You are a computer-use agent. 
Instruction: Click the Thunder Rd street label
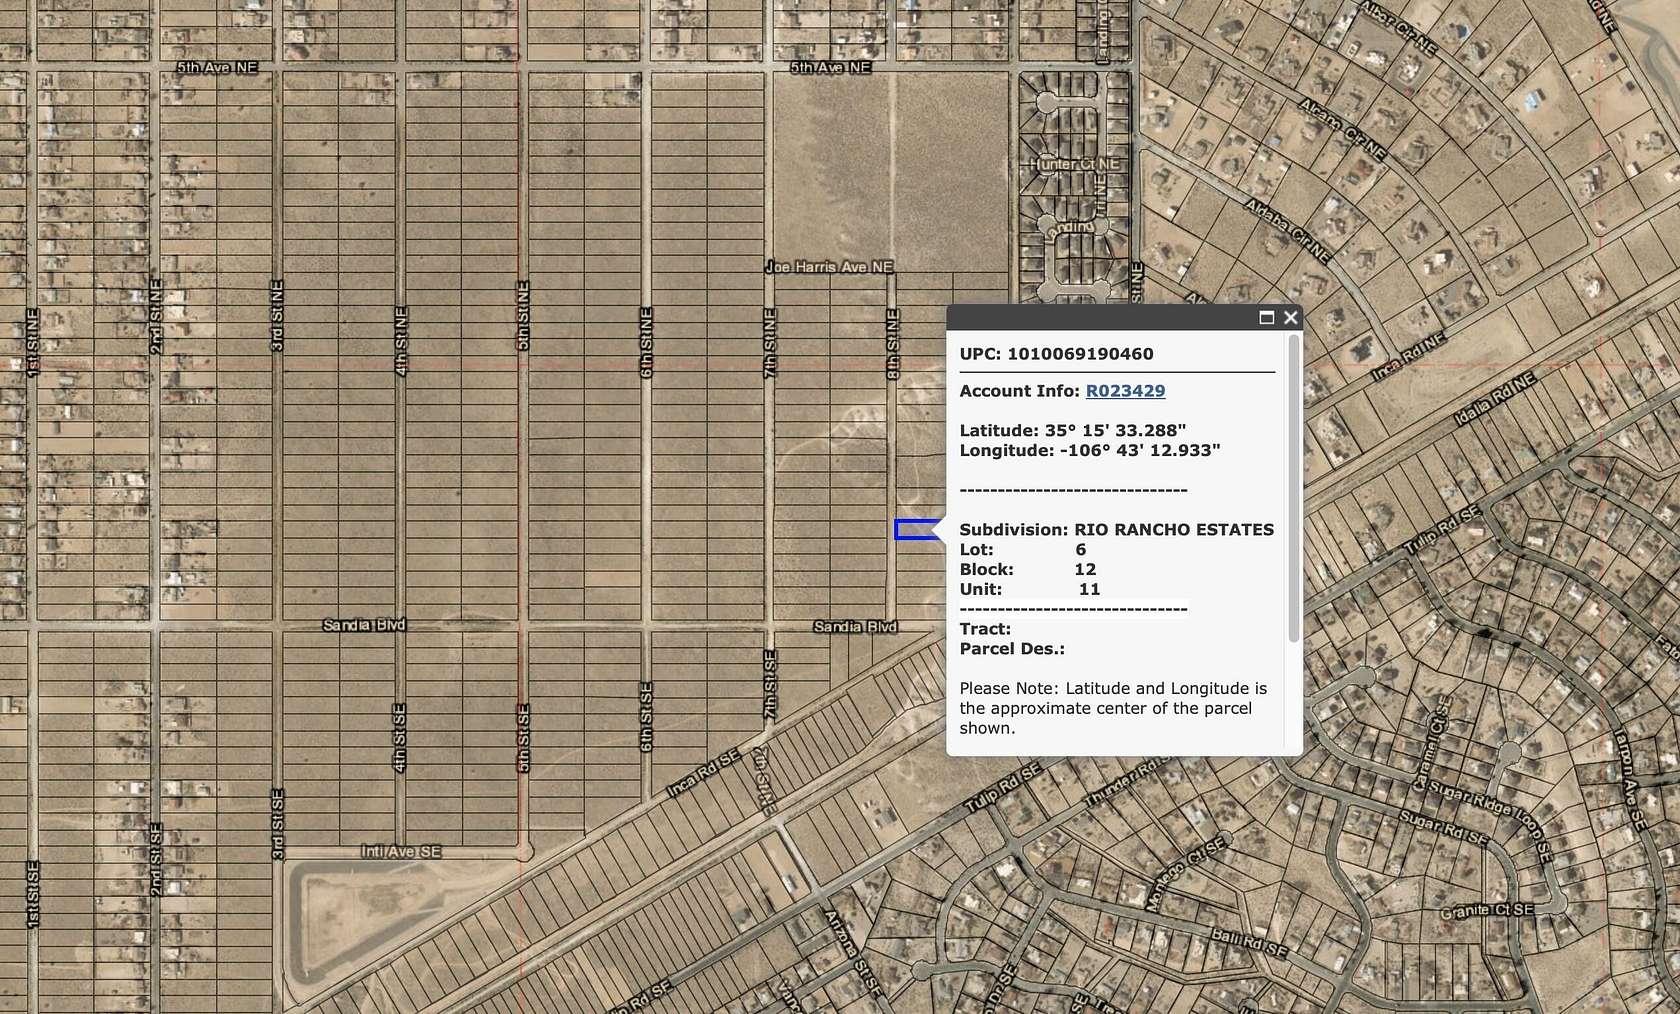[1128, 780]
